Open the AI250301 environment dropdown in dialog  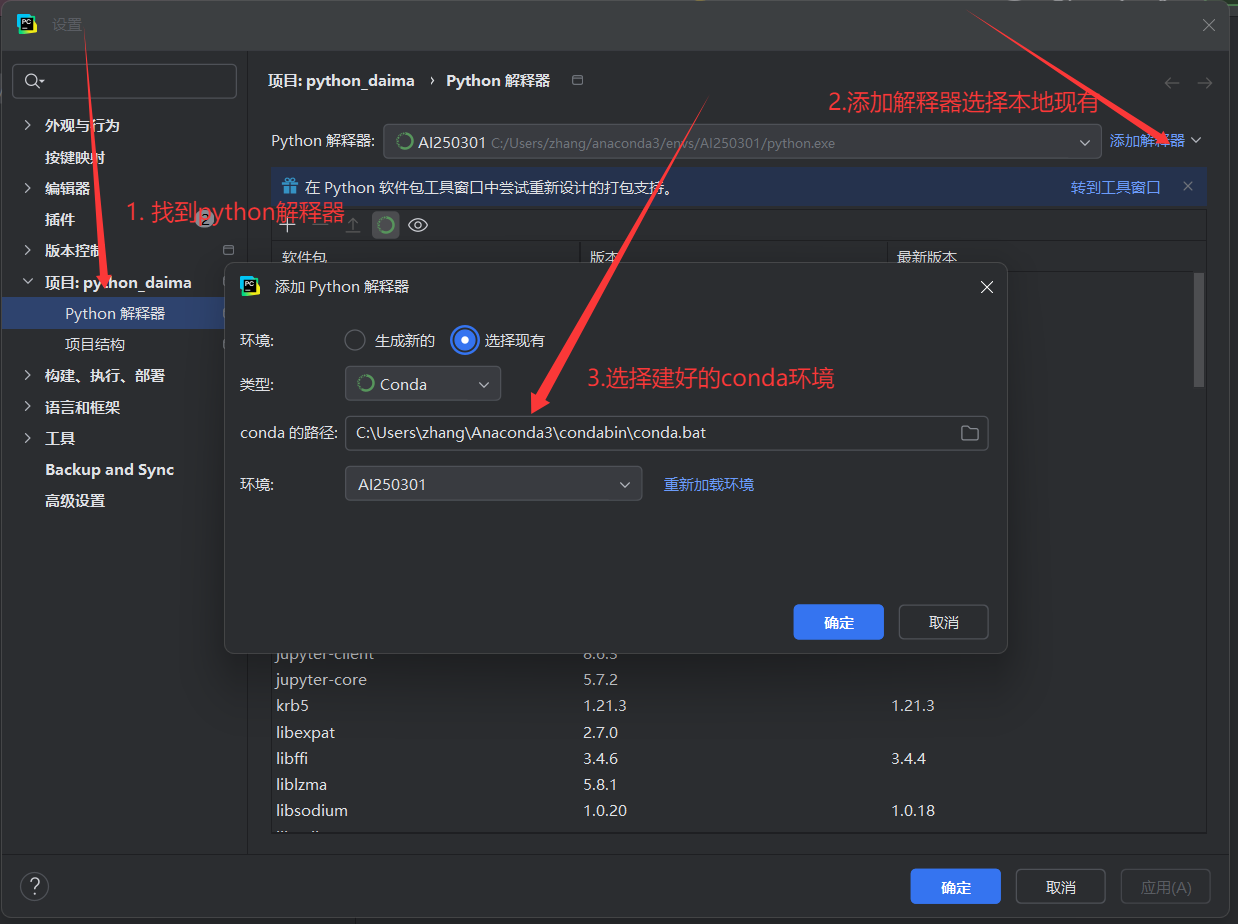(493, 484)
